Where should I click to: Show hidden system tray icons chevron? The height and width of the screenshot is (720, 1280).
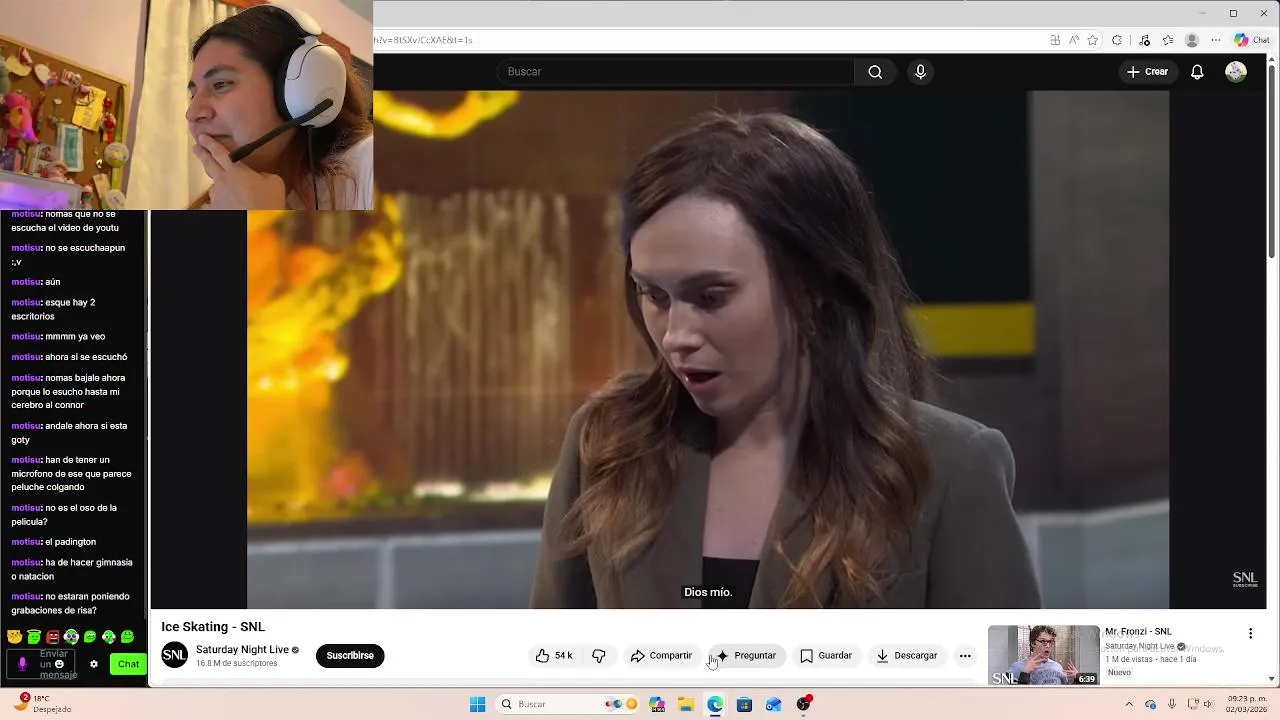[1130, 704]
